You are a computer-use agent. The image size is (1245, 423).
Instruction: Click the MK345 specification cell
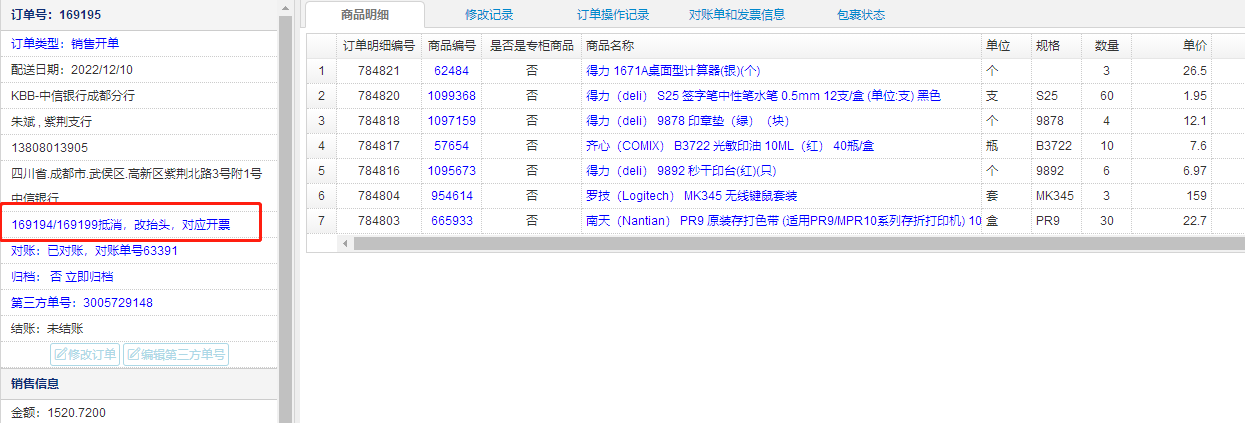coord(1056,196)
